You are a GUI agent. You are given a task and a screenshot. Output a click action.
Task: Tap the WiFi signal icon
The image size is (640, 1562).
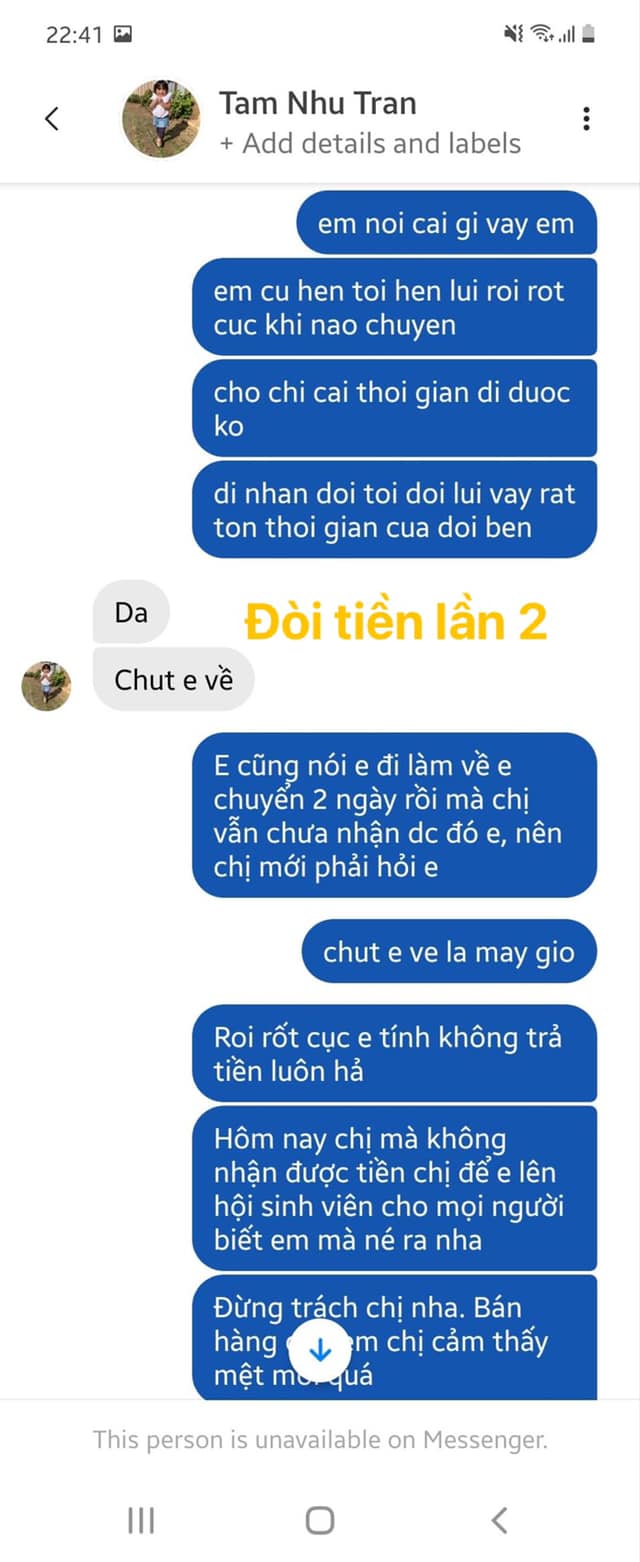[x=542, y=34]
